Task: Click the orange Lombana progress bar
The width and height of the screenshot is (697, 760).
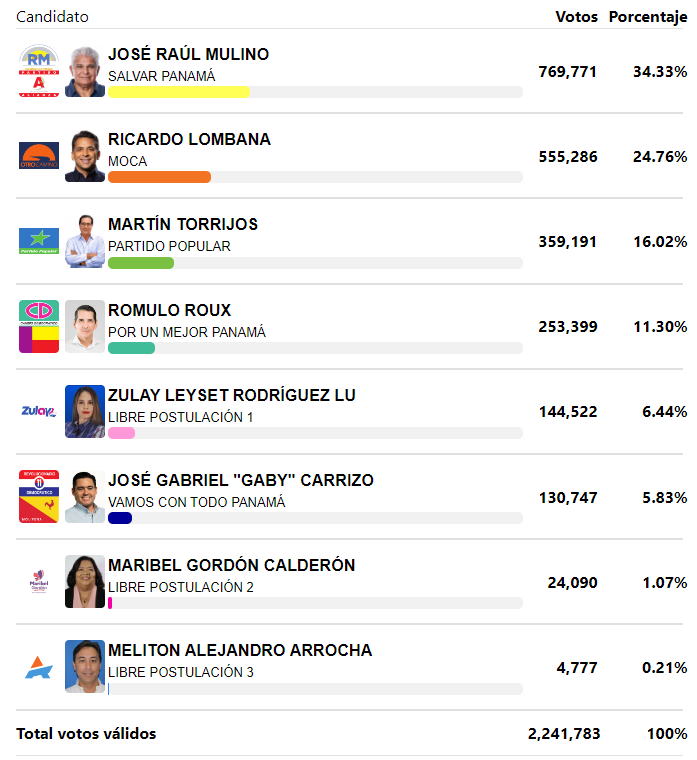Action: (159, 177)
